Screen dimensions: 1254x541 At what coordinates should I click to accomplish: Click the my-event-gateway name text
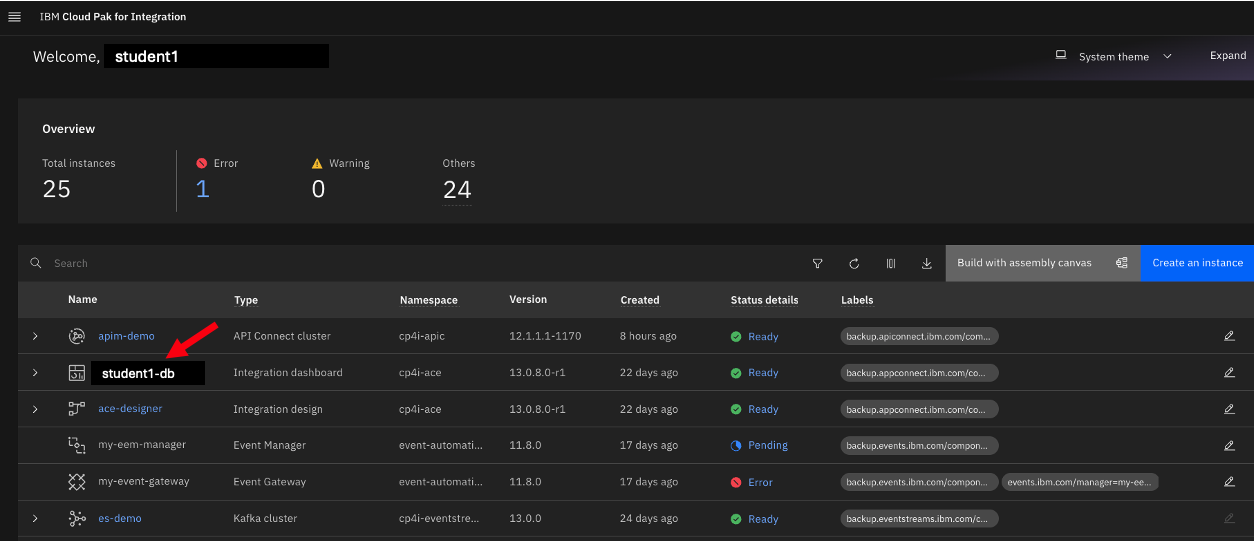(144, 482)
